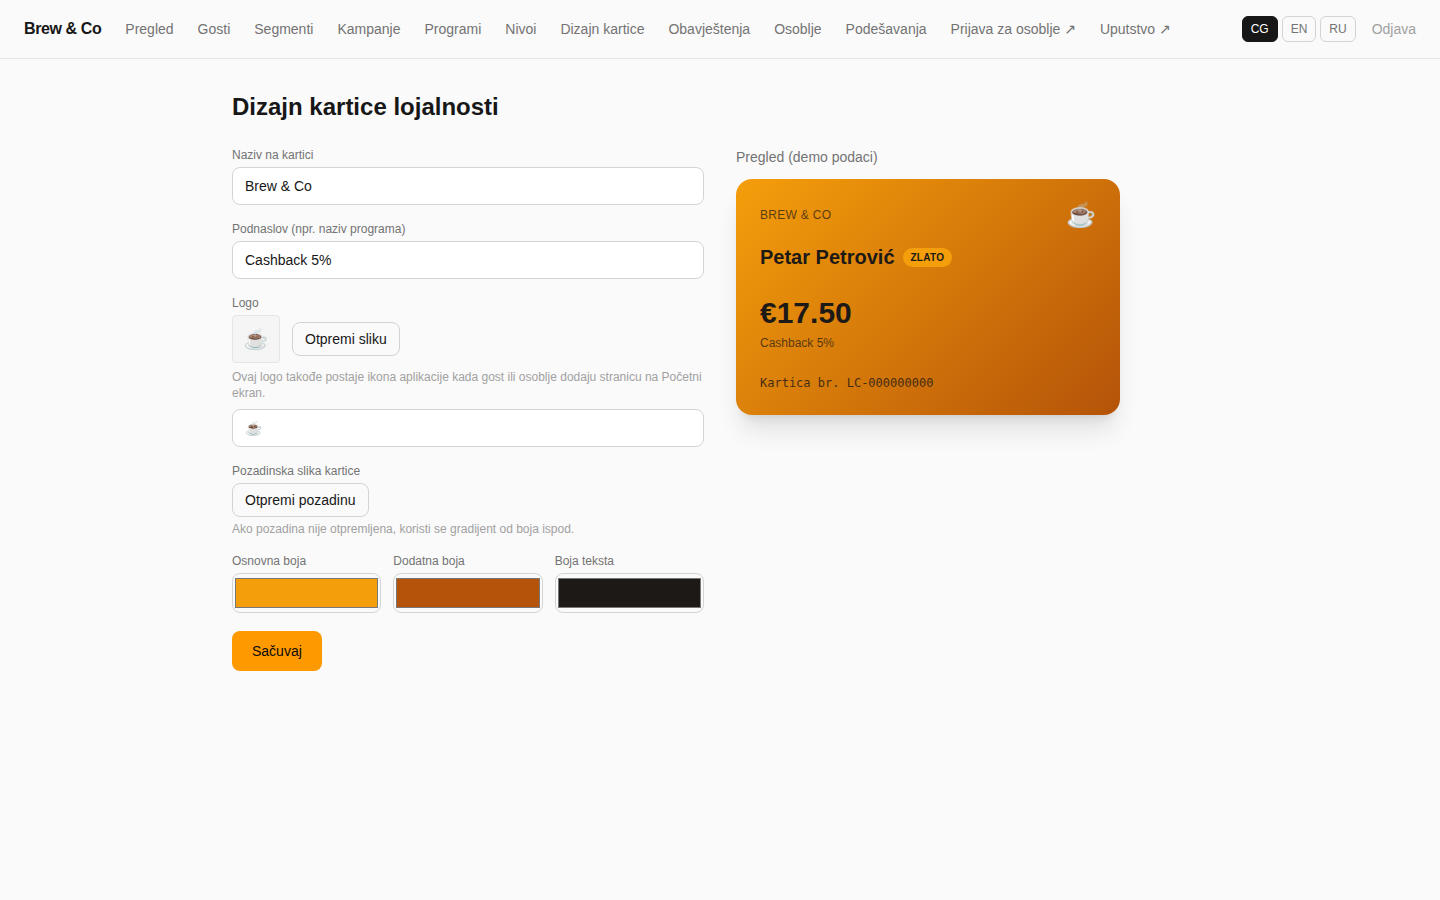
Task: Switch language to CG
Action: tap(1260, 29)
